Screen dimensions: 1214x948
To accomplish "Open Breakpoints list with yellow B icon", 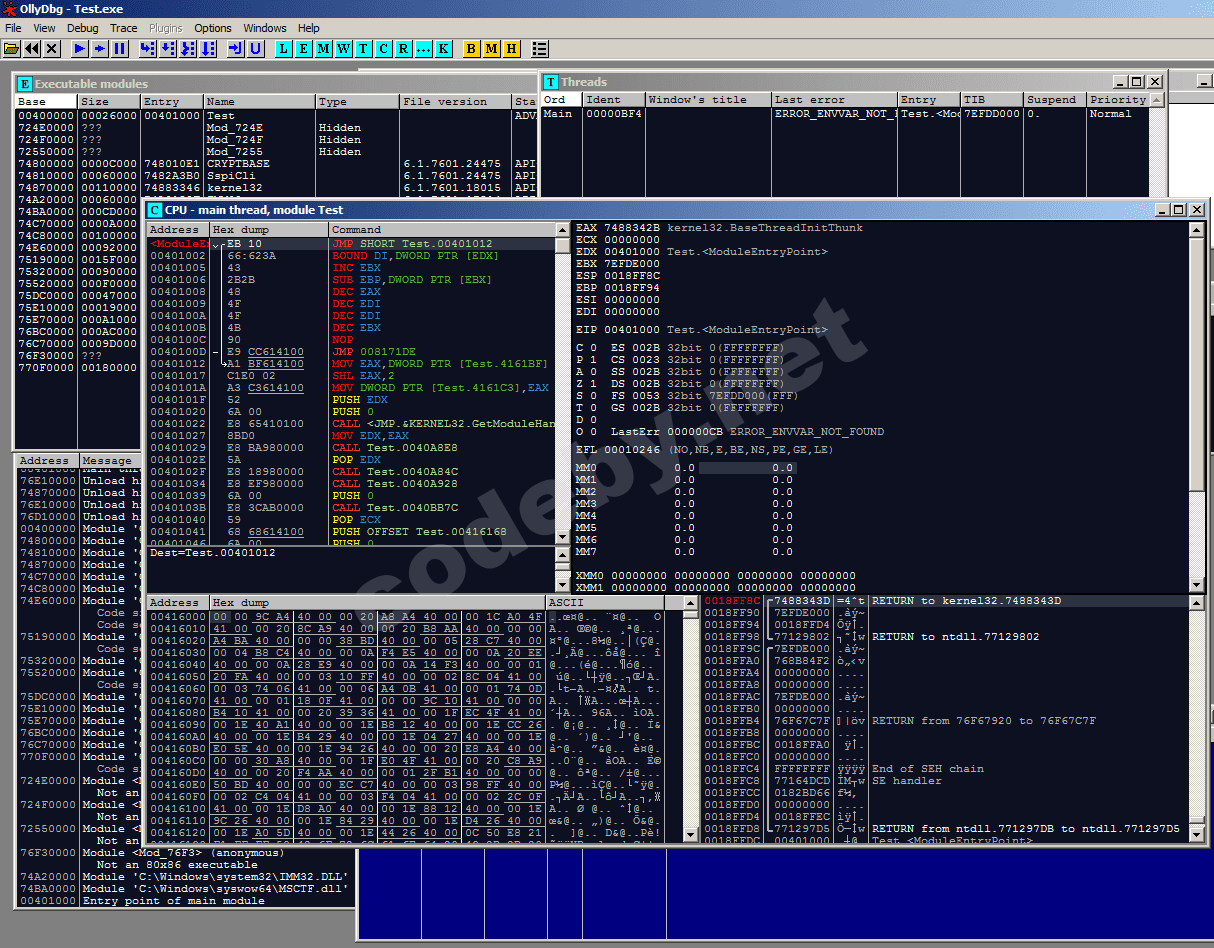I will pos(471,48).
